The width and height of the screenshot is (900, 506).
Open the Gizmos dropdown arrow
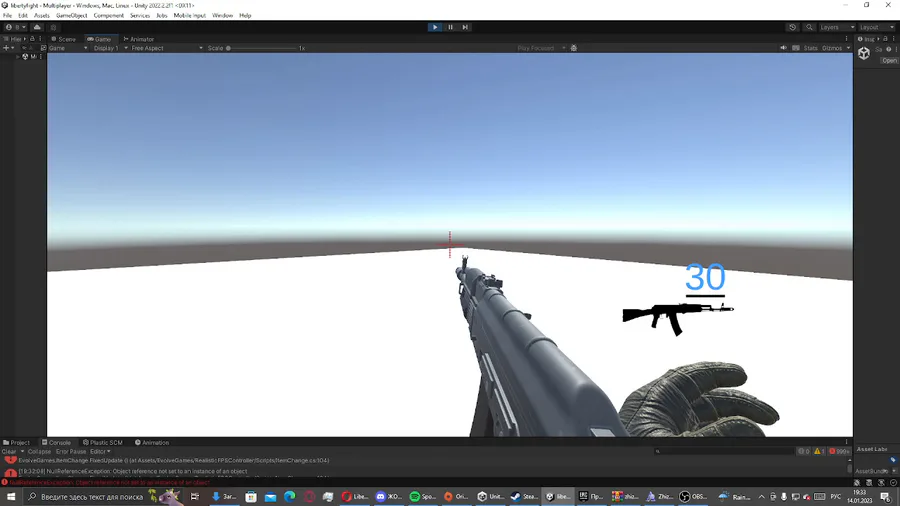tap(848, 48)
